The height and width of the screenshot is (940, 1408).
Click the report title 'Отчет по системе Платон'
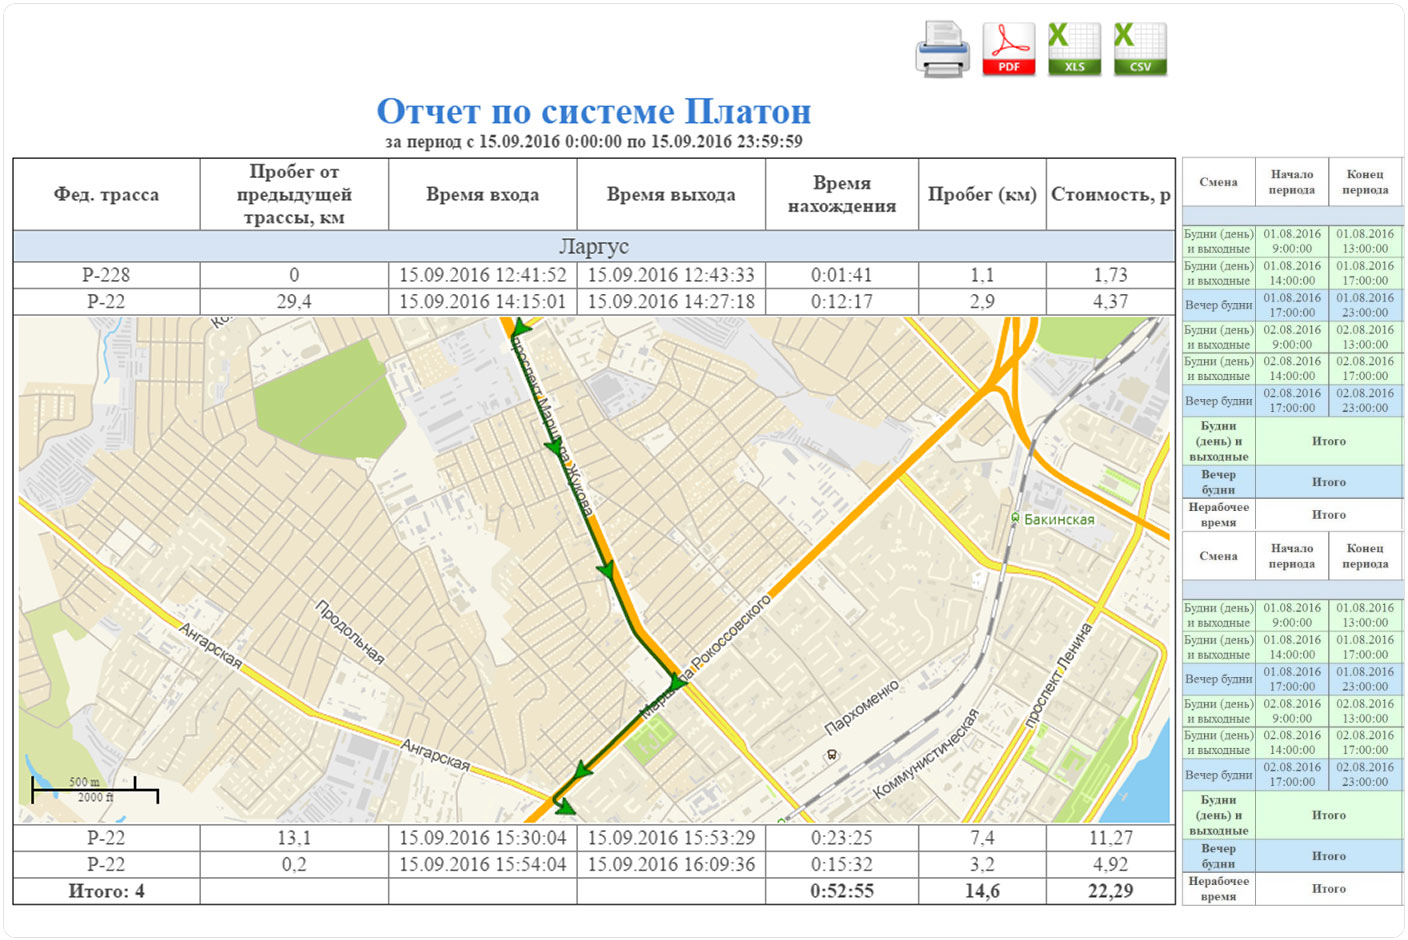coord(594,111)
